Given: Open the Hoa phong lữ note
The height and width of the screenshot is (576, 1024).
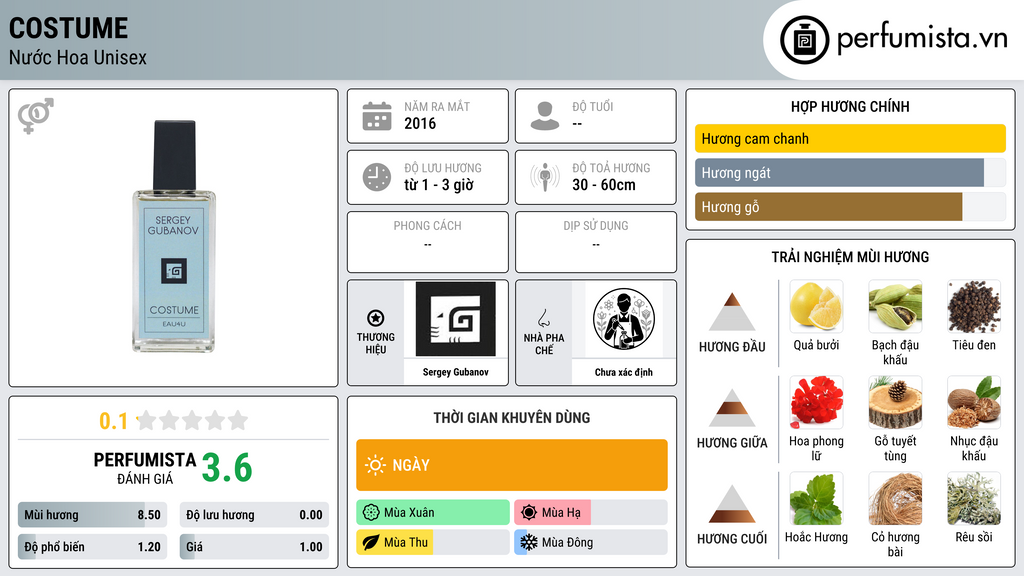Looking at the screenshot, I should [816, 402].
